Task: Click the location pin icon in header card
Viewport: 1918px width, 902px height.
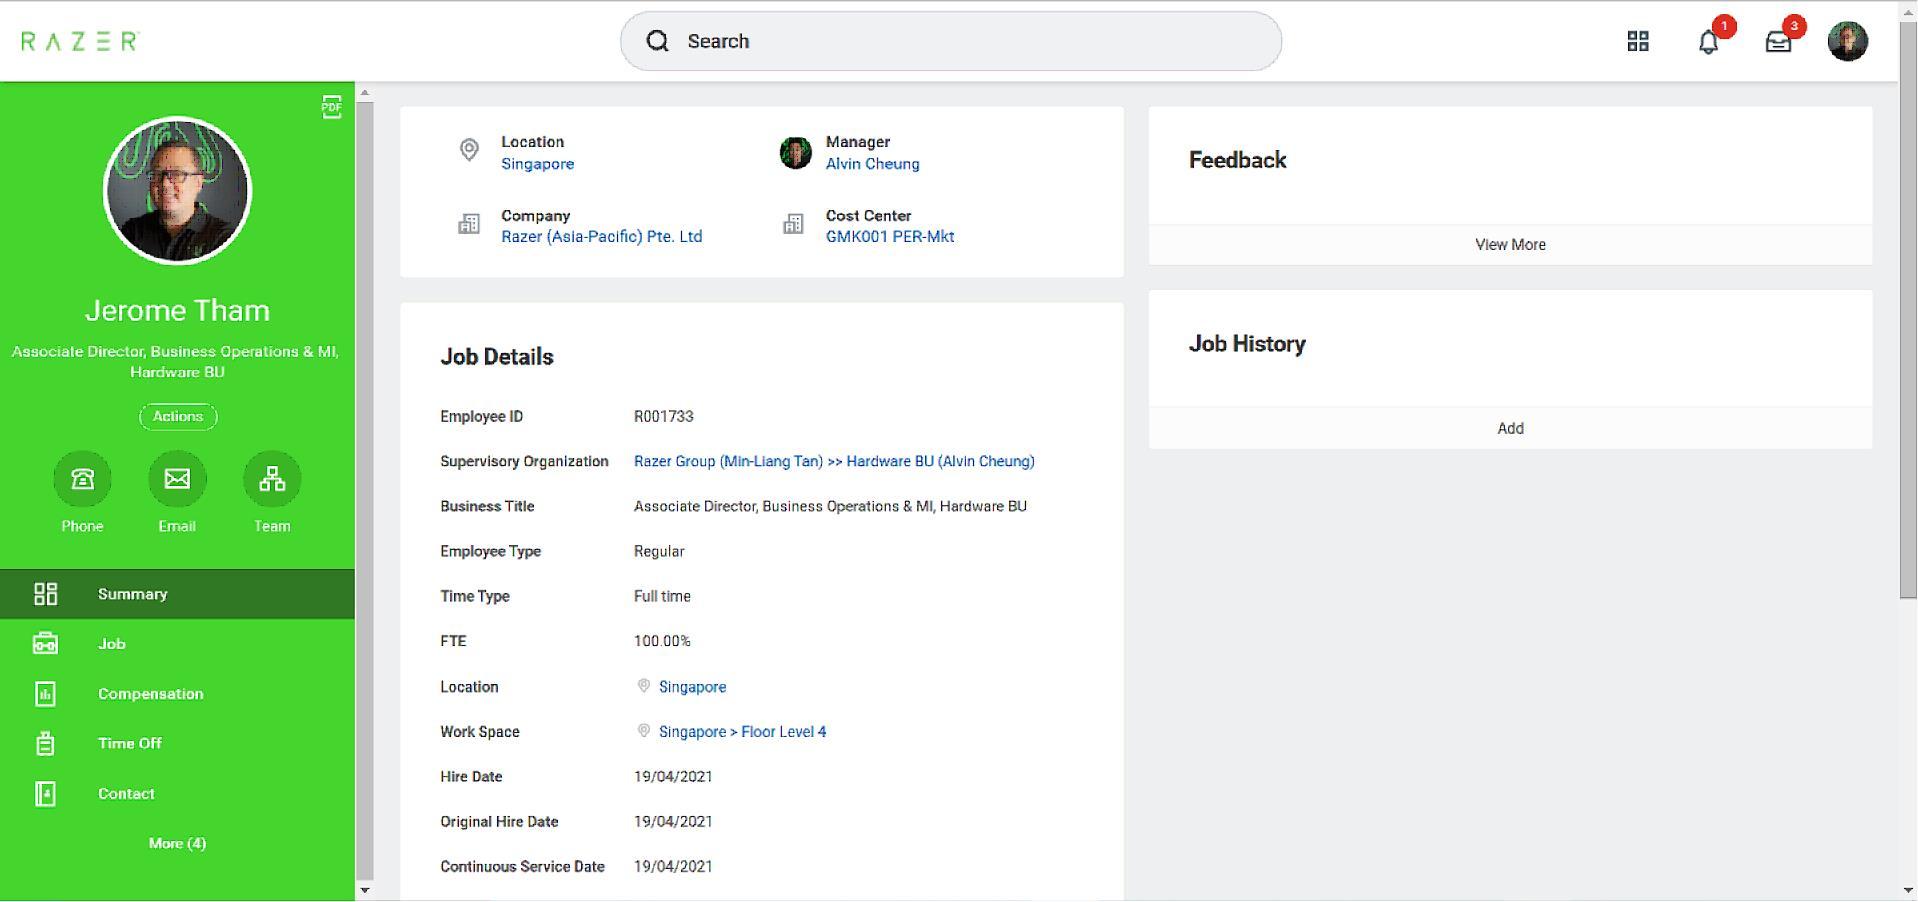Action: pyautogui.click(x=469, y=150)
